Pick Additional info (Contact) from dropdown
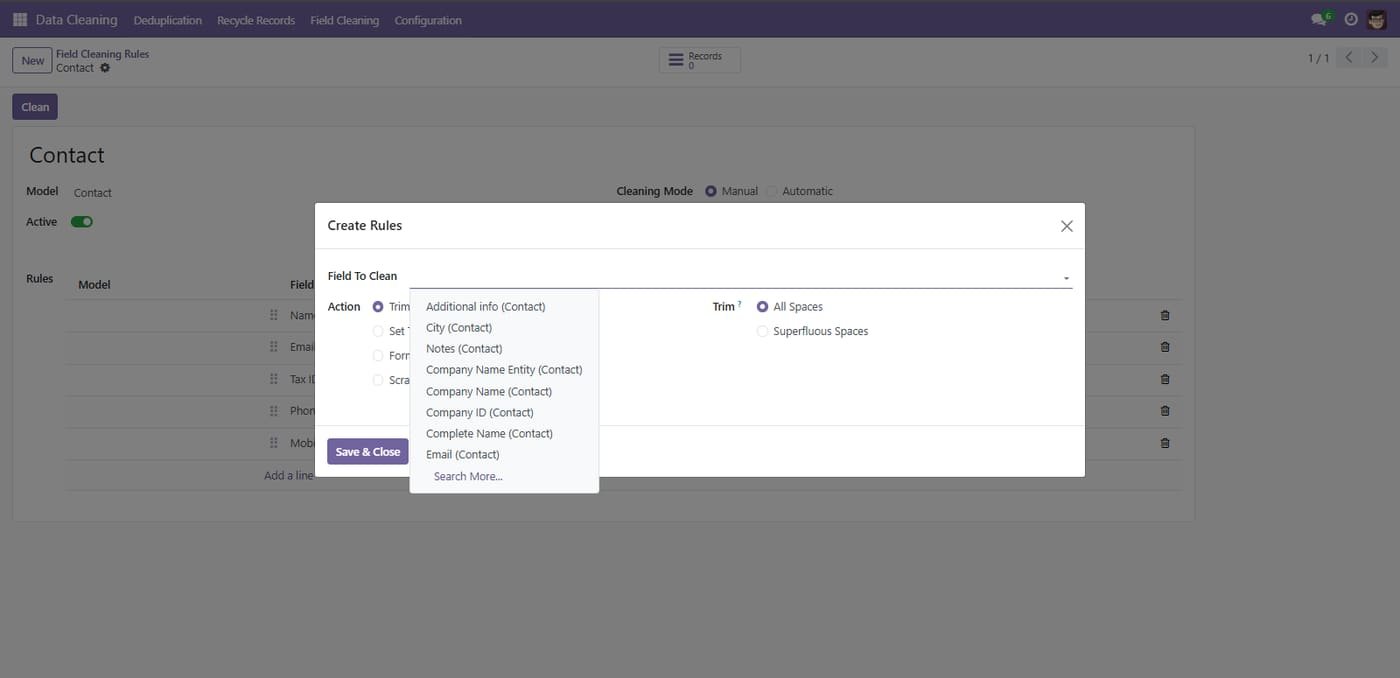The height and width of the screenshot is (678, 1400). tap(504, 307)
